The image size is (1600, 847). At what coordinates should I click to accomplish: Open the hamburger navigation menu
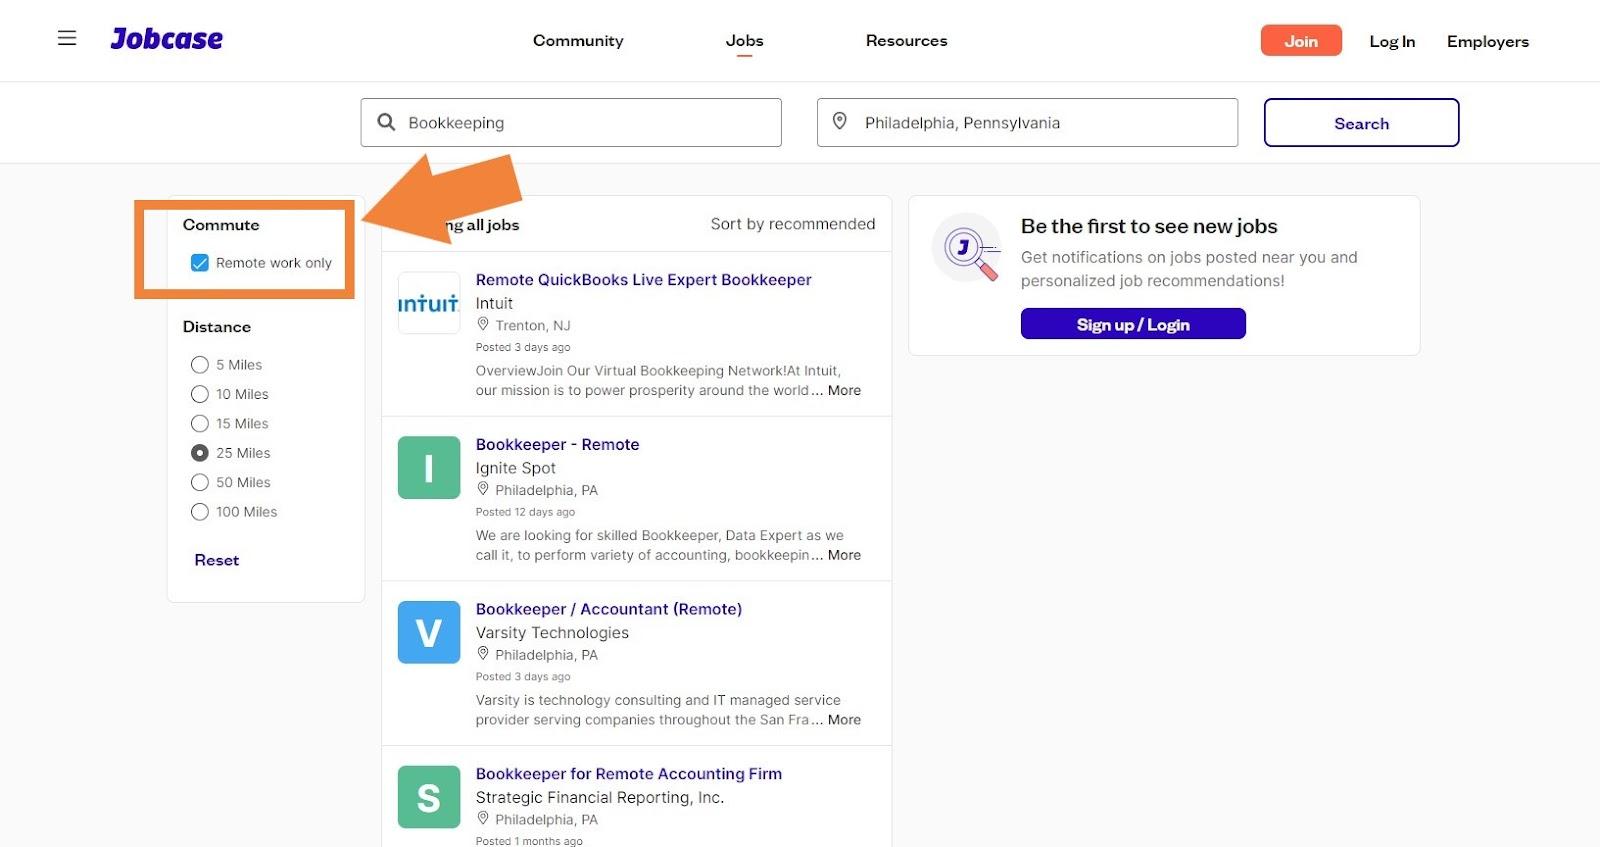(67, 38)
